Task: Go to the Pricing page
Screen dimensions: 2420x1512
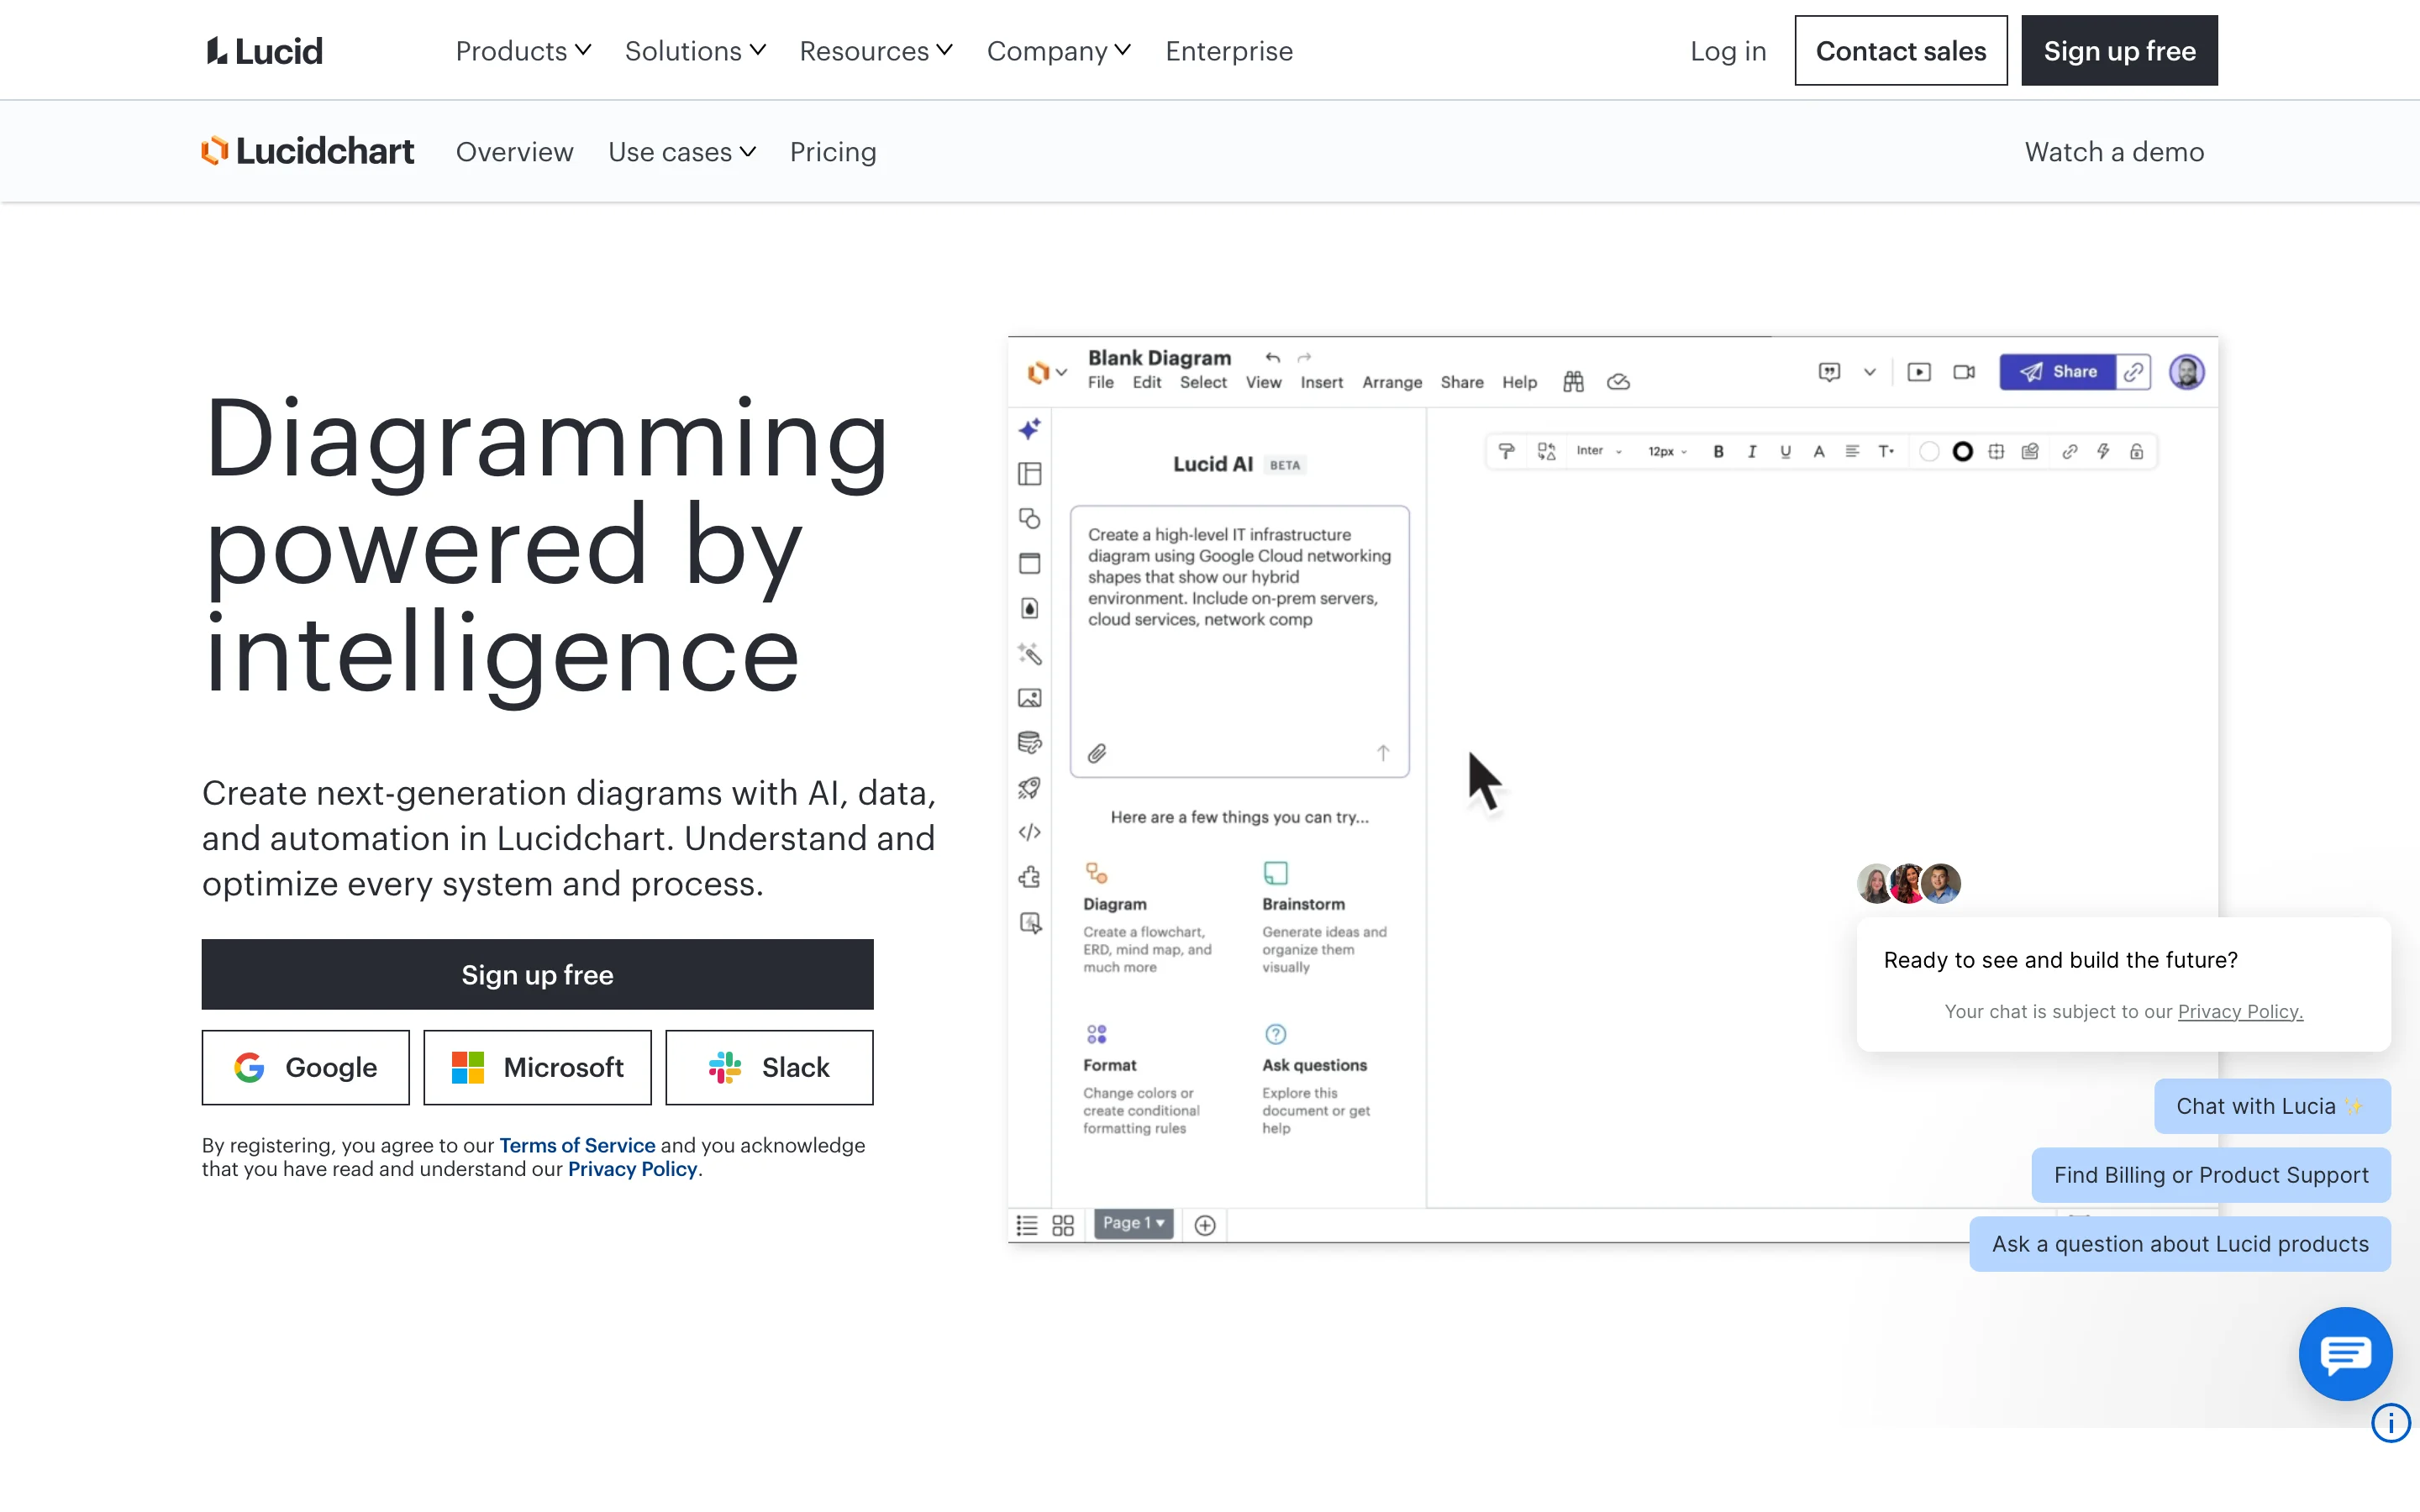Action: click(x=833, y=151)
